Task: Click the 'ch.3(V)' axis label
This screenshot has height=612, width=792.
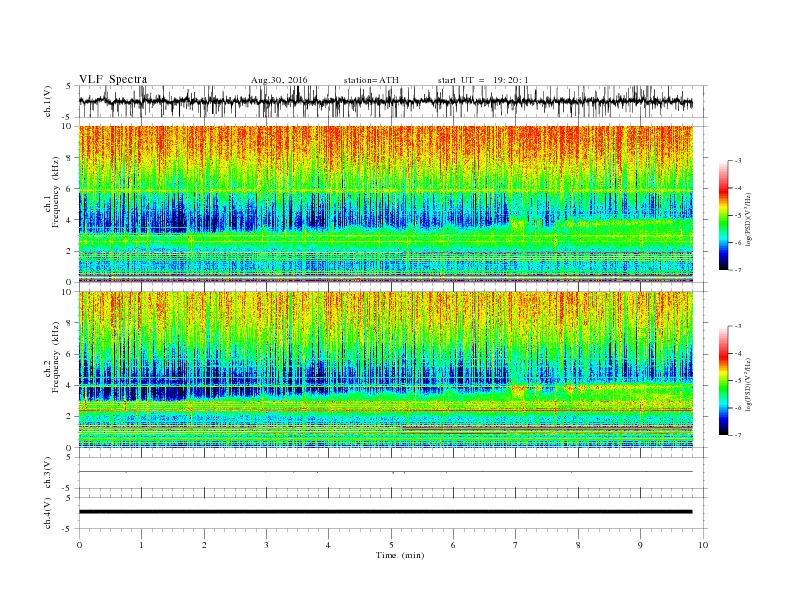Action: coord(47,473)
